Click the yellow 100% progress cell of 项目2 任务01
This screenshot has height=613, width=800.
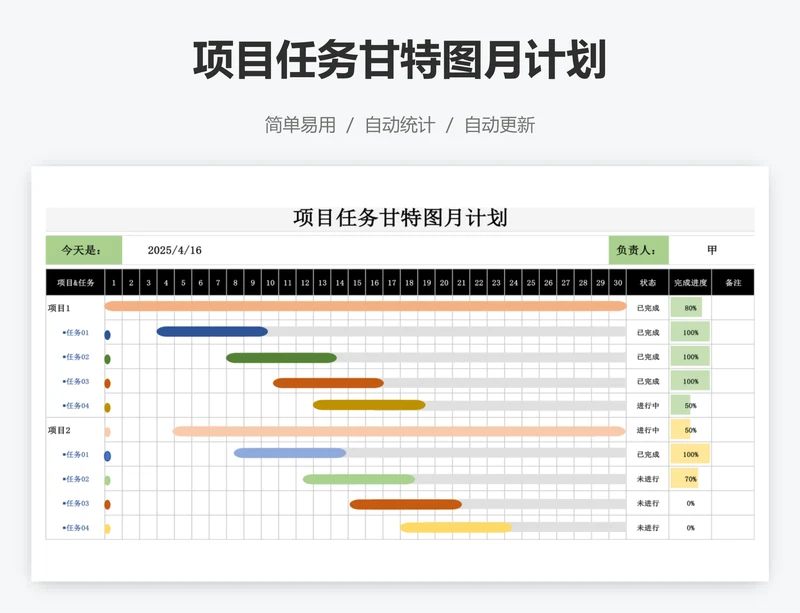[x=690, y=454]
